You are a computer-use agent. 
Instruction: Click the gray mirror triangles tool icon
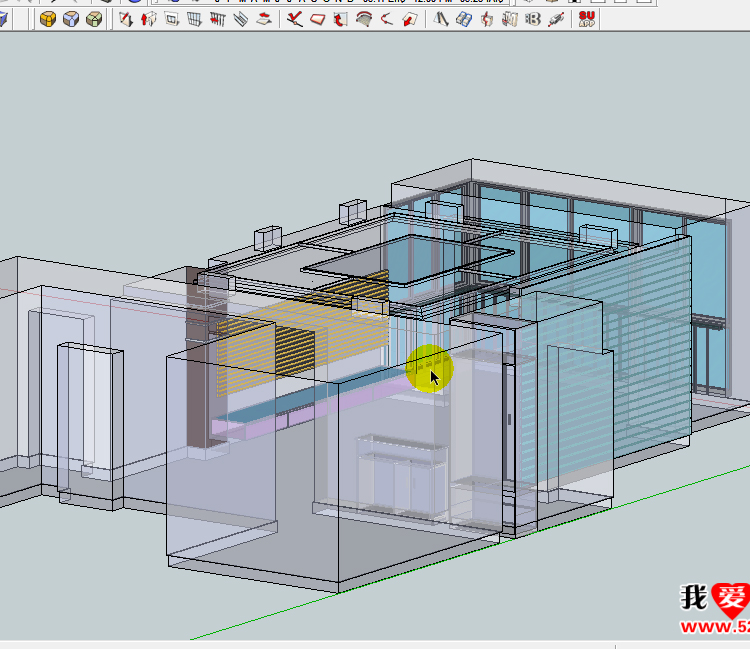click(x=441, y=20)
